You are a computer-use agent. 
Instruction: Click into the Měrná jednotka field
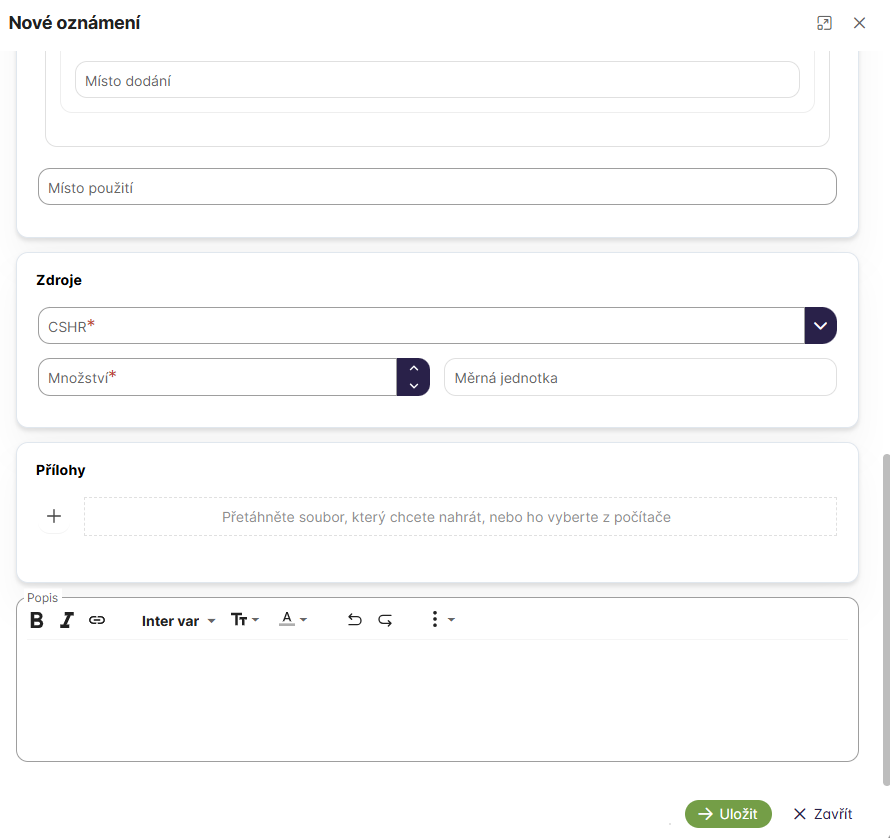pos(640,378)
